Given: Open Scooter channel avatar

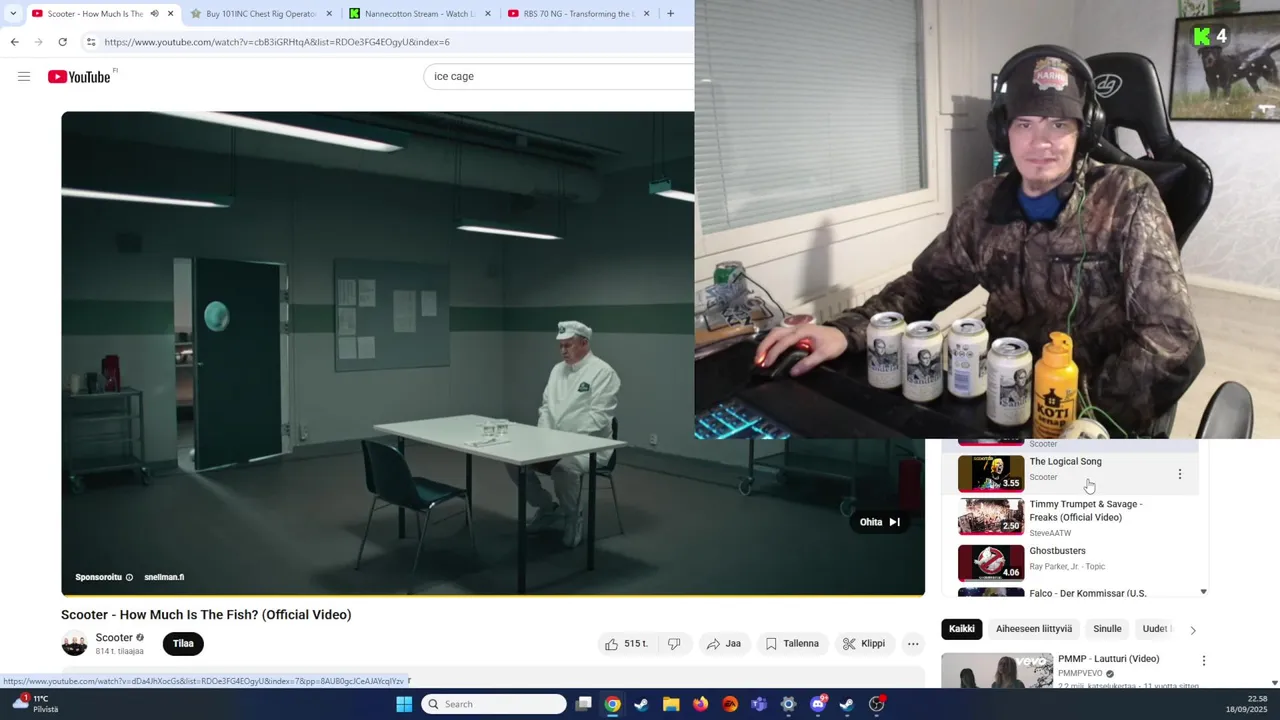Looking at the screenshot, I should pos(74,644).
